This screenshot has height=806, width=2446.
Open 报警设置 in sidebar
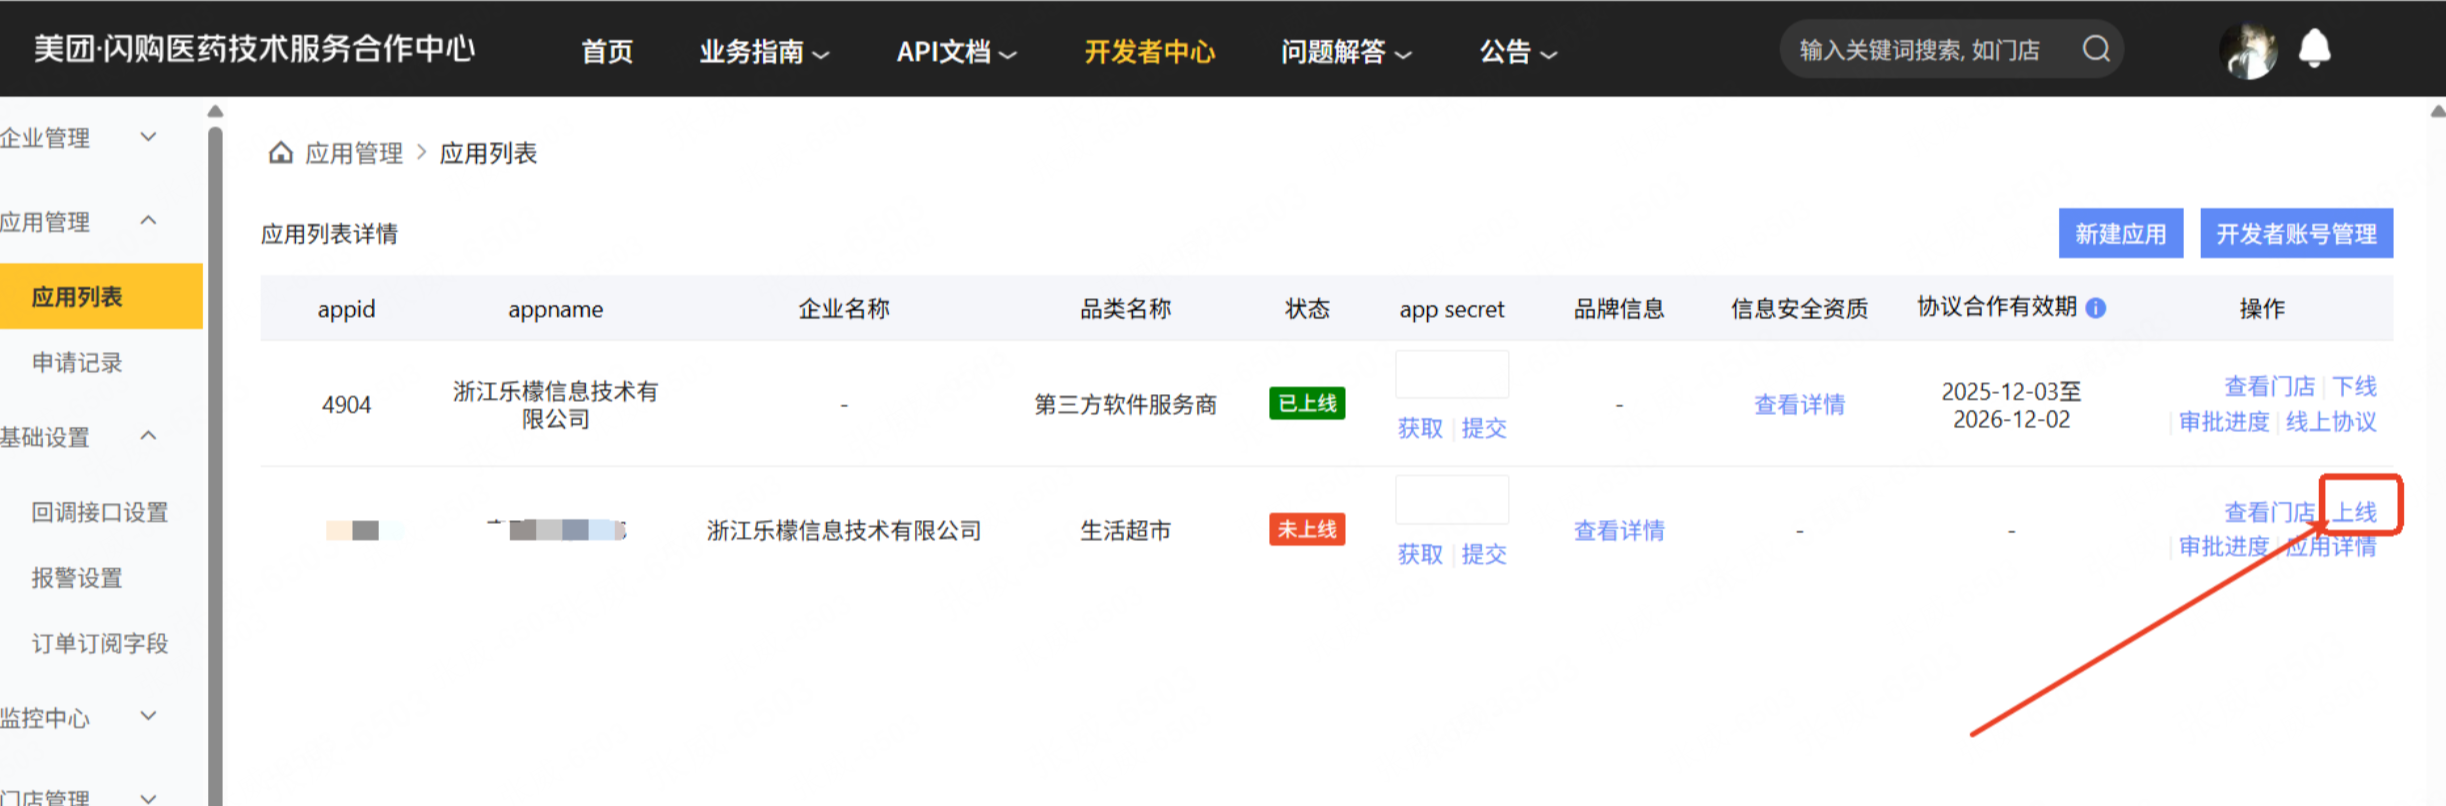click(77, 578)
